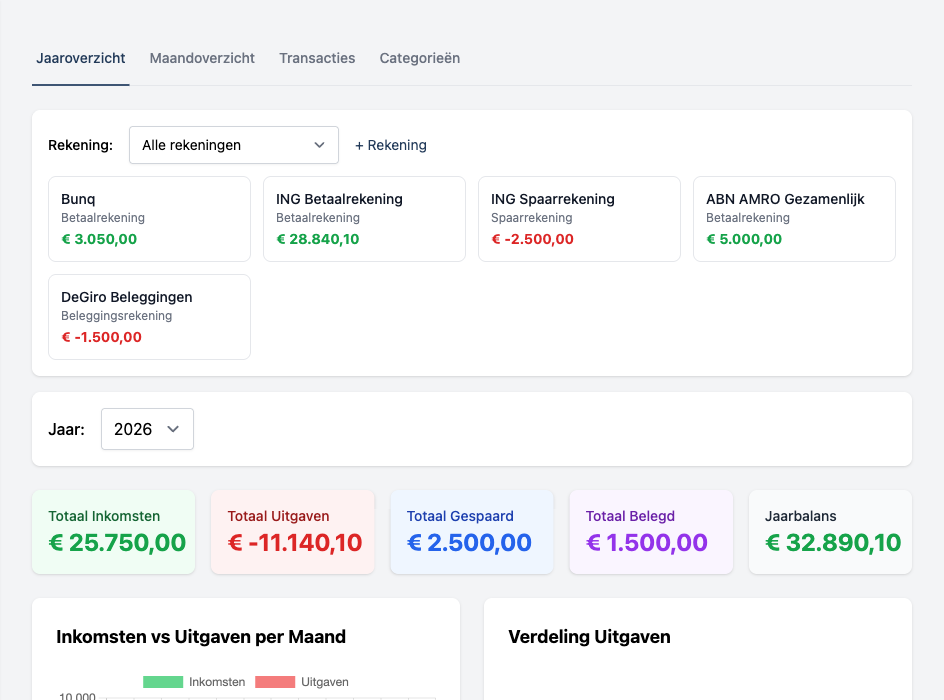The height and width of the screenshot is (700, 944).
Task: Select the Totaal Gespaard summary card
Action: (x=472, y=532)
